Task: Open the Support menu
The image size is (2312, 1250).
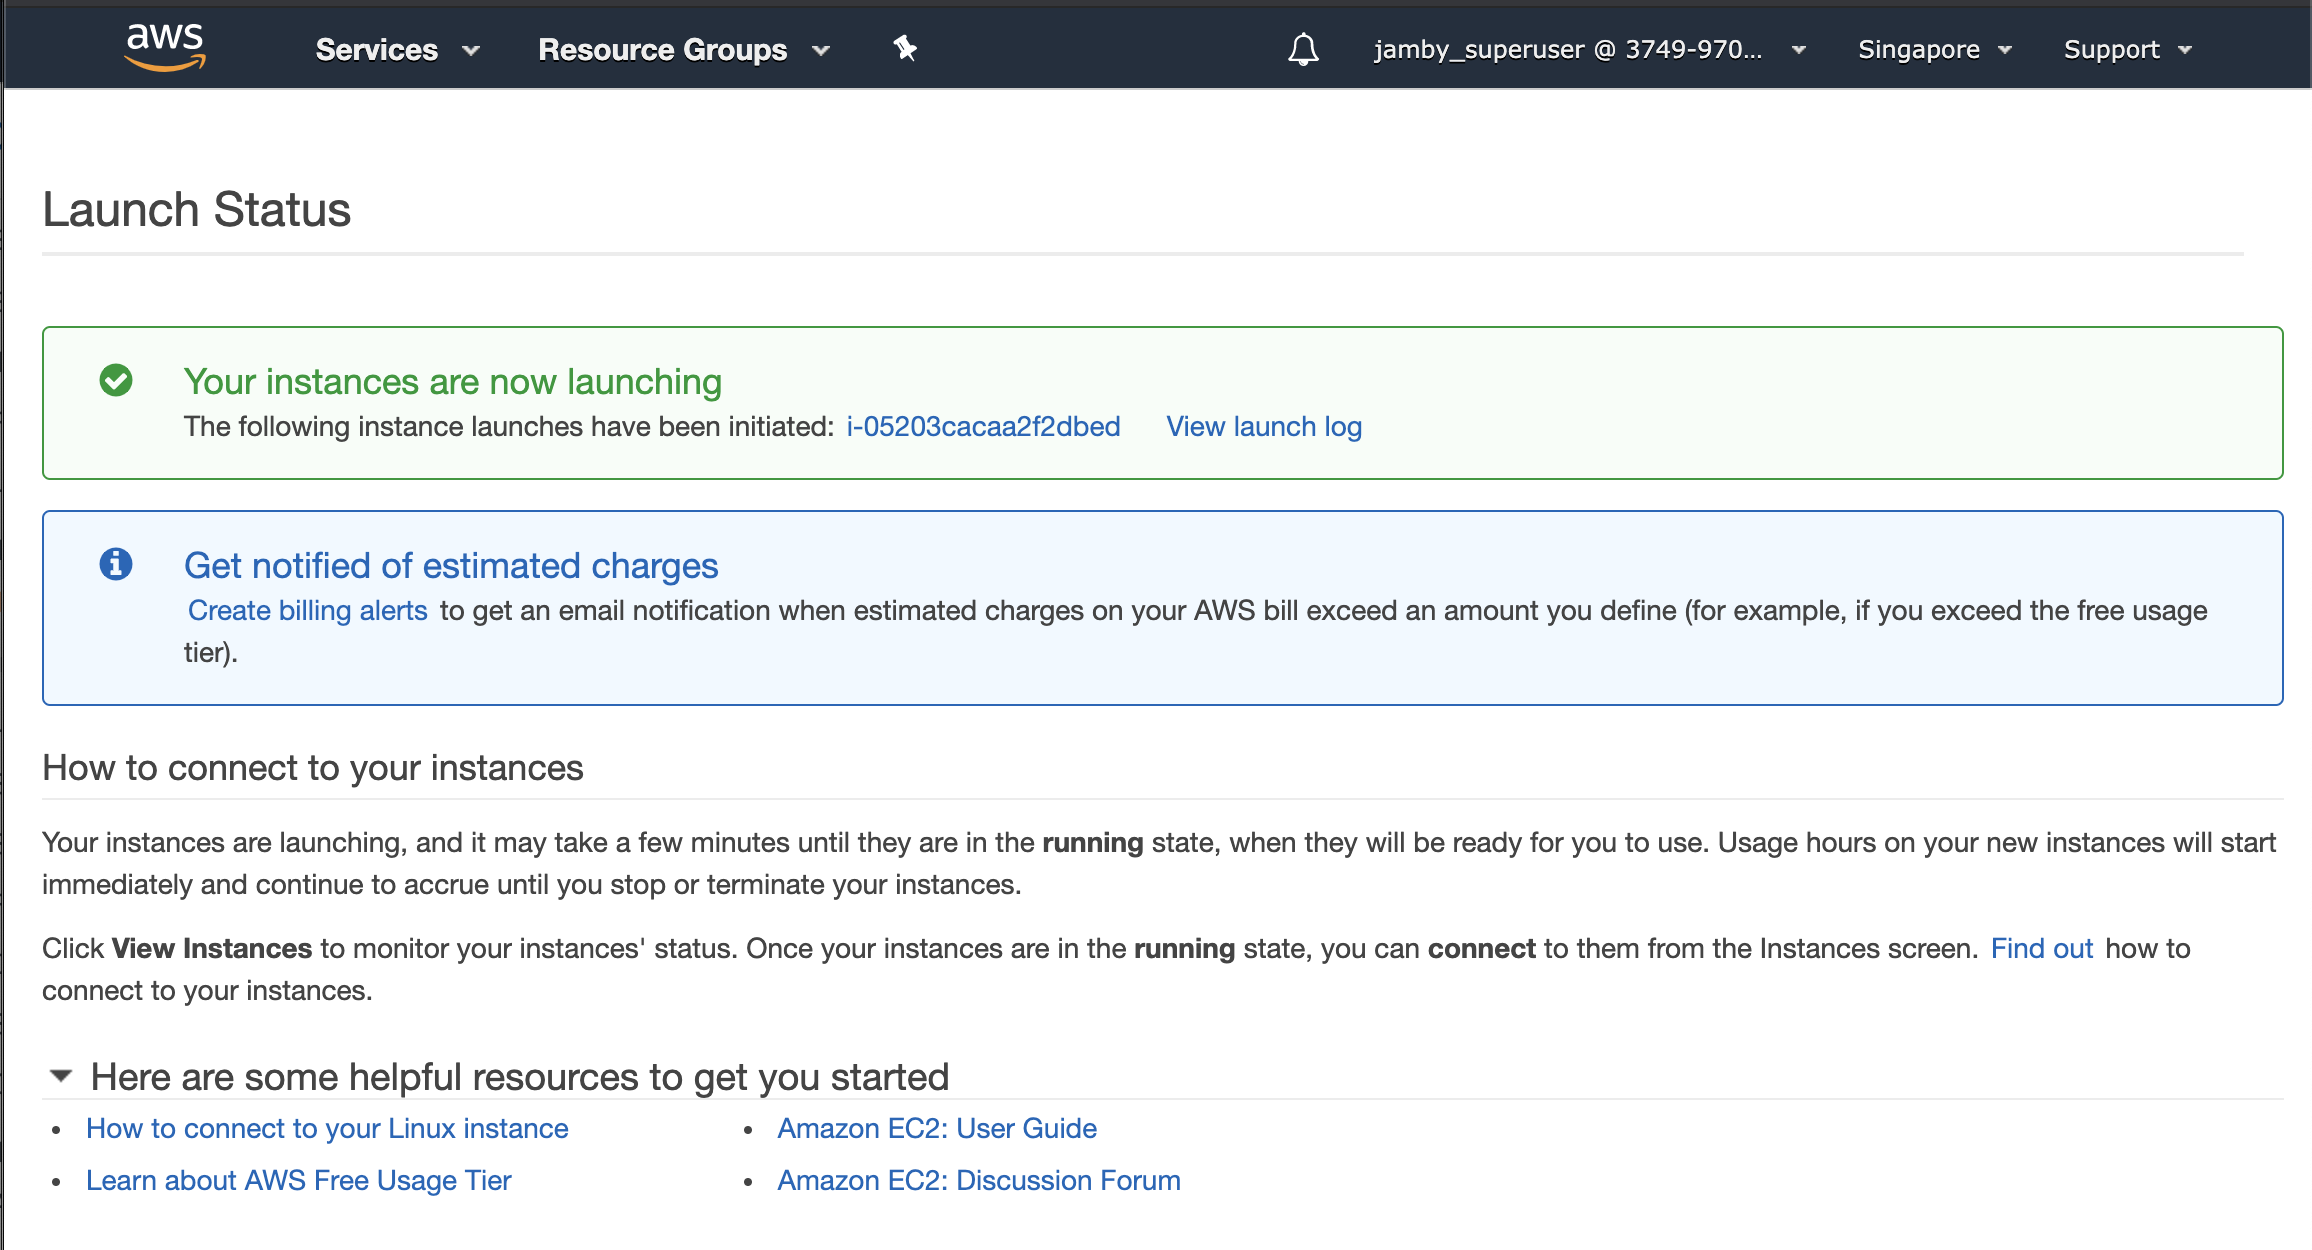Action: tap(2127, 49)
